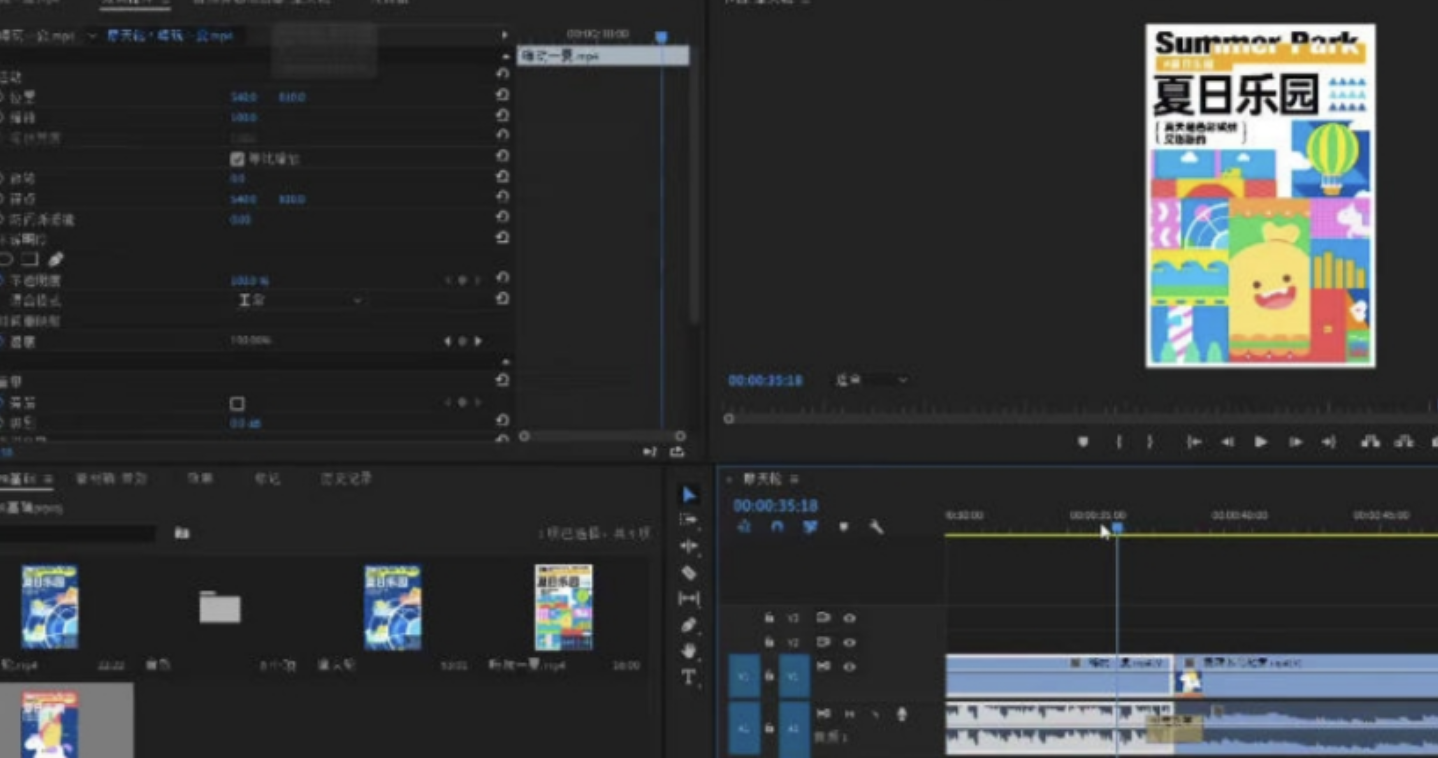Toggle sync lock on track V2
This screenshot has width=1438, height=758.
point(823,642)
